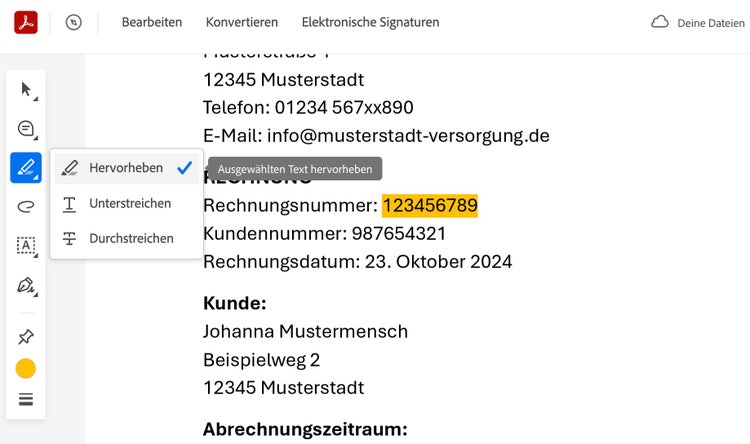Click the blue highlighter tool button
This screenshot has height=444, width=750.
(26, 167)
